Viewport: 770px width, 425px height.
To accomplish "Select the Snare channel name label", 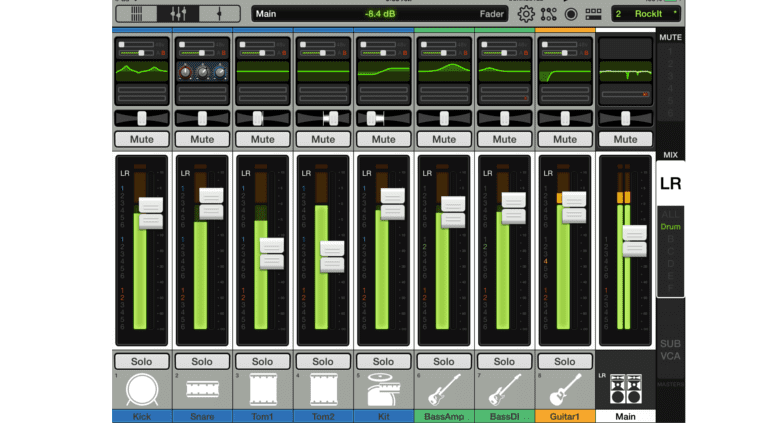I will click(x=202, y=417).
